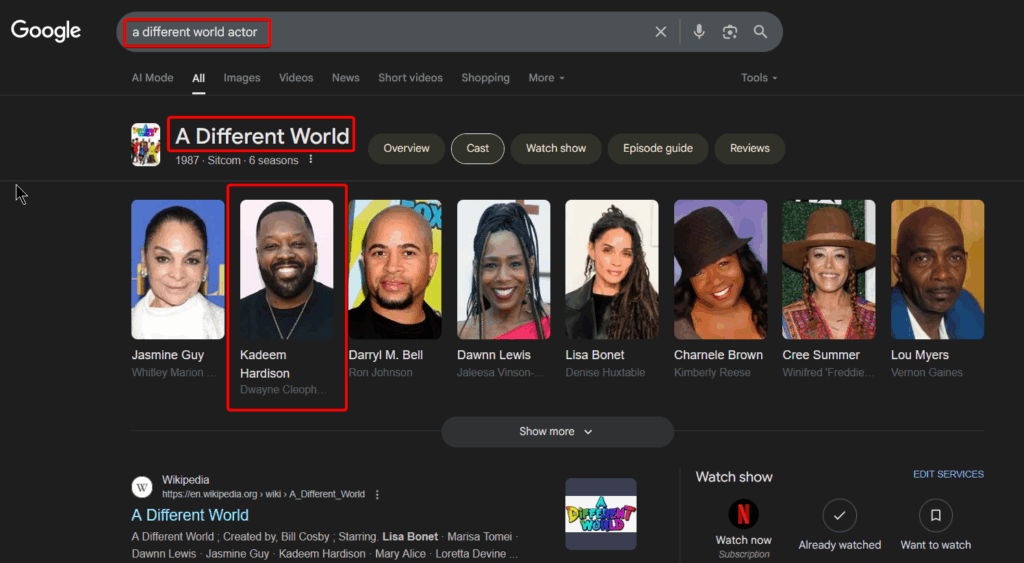Open Lisa Bonet's photo card

(x=612, y=269)
